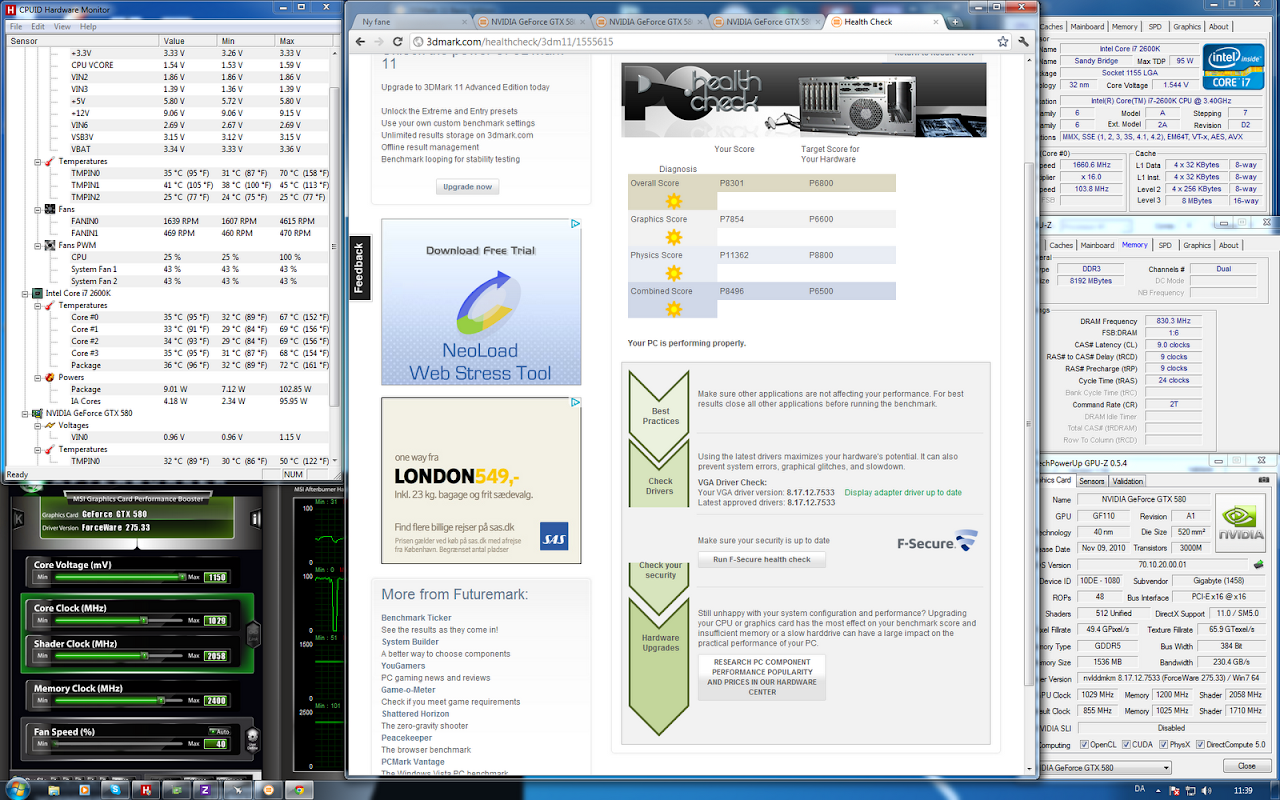Click the Chrome wrench settings icon
Viewport: 1280px width, 800px height.
click(x=1023, y=42)
